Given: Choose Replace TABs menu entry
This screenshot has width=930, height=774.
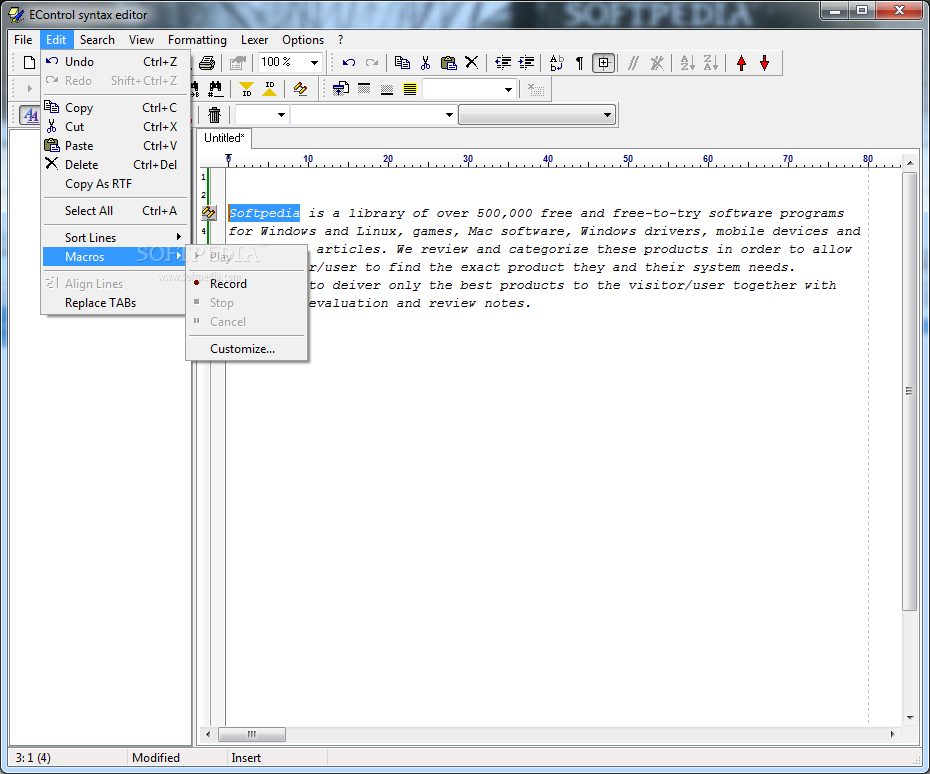Looking at the screenshot, I should (x=114, y=303).
